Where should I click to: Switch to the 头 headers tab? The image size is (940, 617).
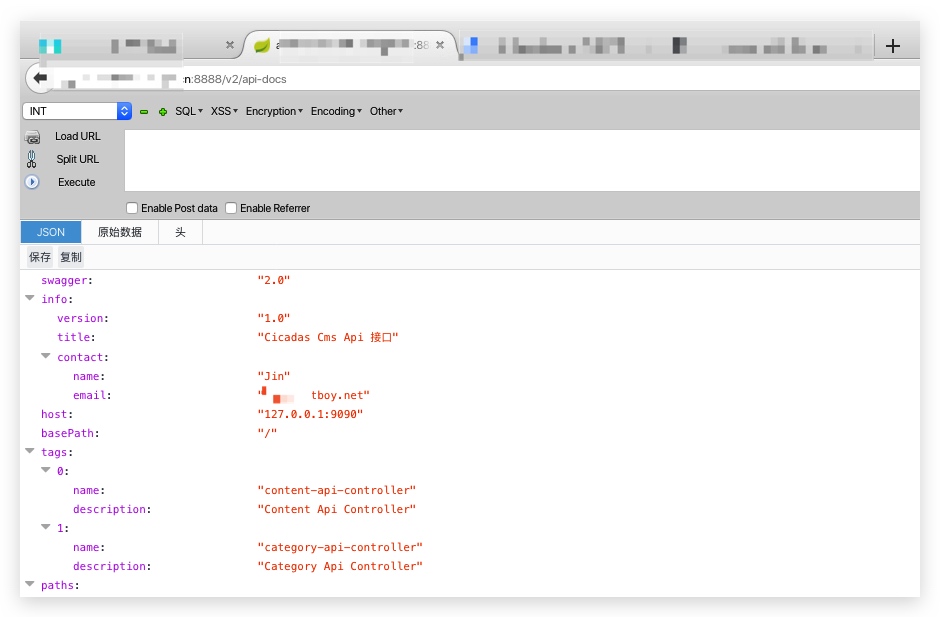click(x=180, y=232)
